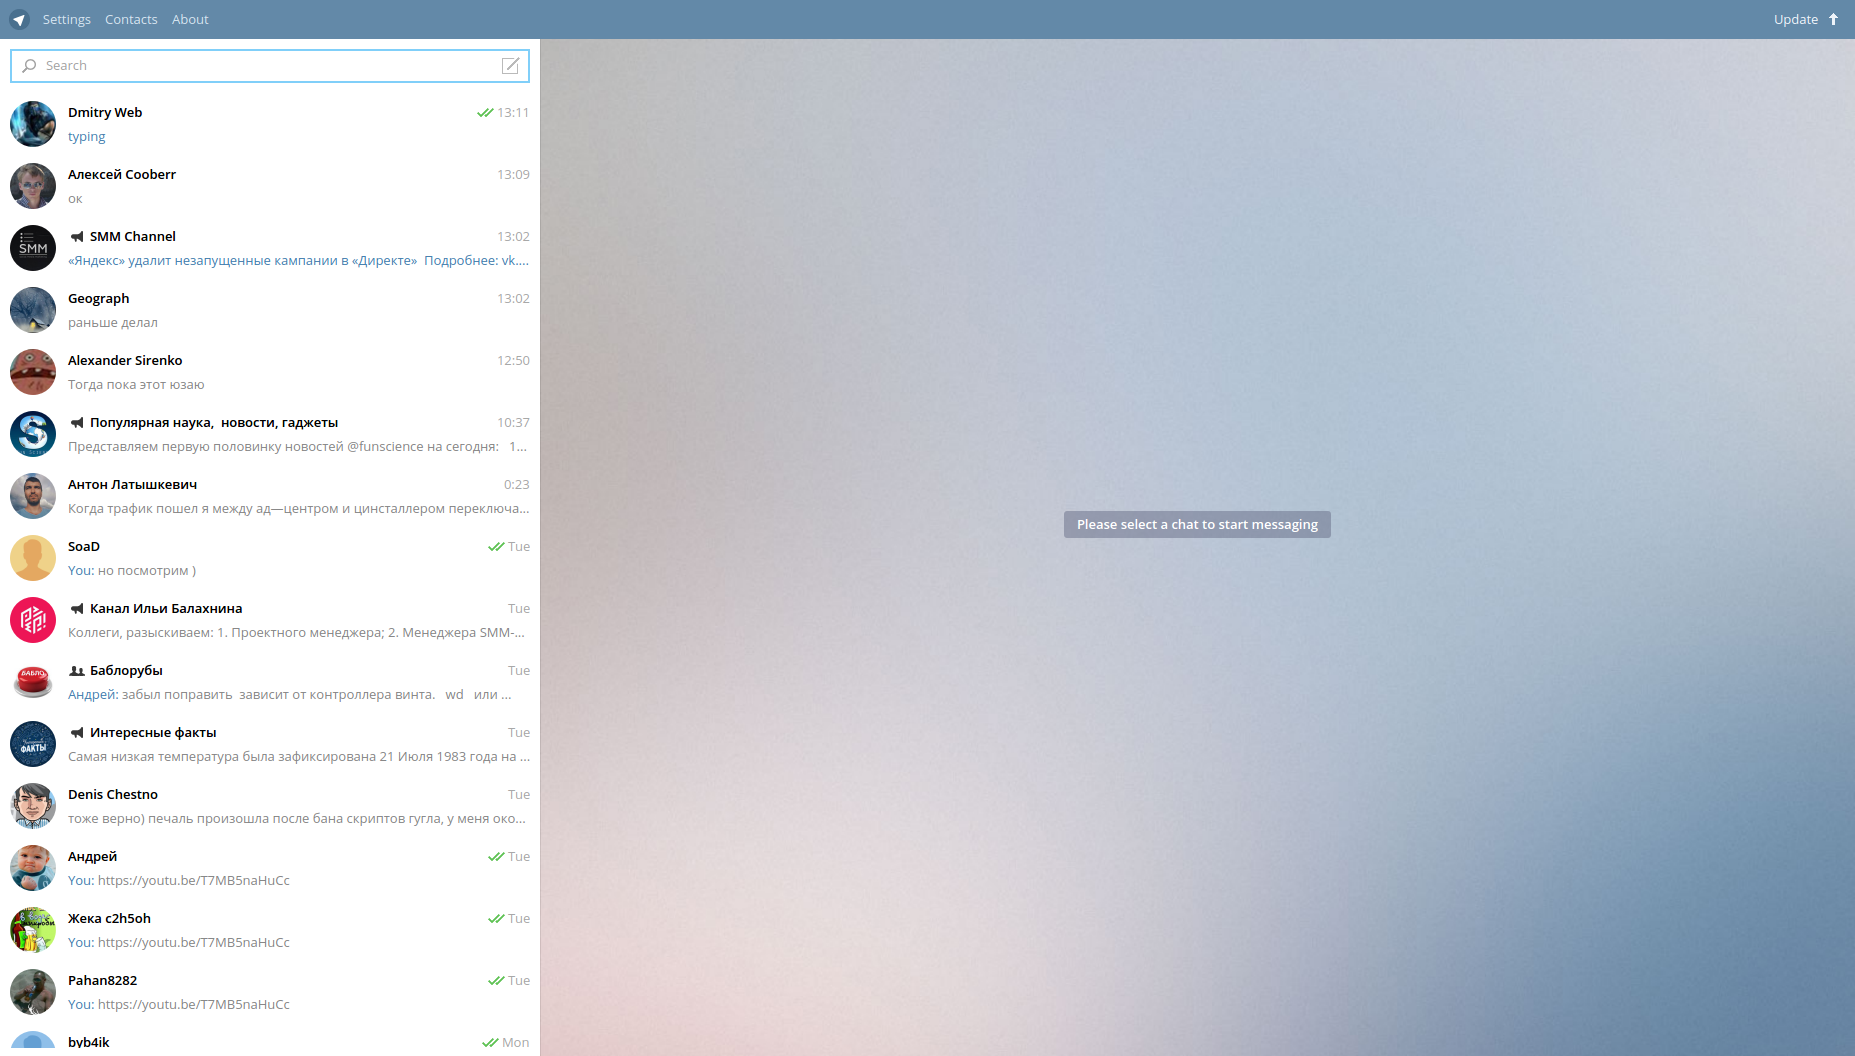Open chat with Жека c2h5oh
Screen dimensions: 1855x1056
pos(270,930)
